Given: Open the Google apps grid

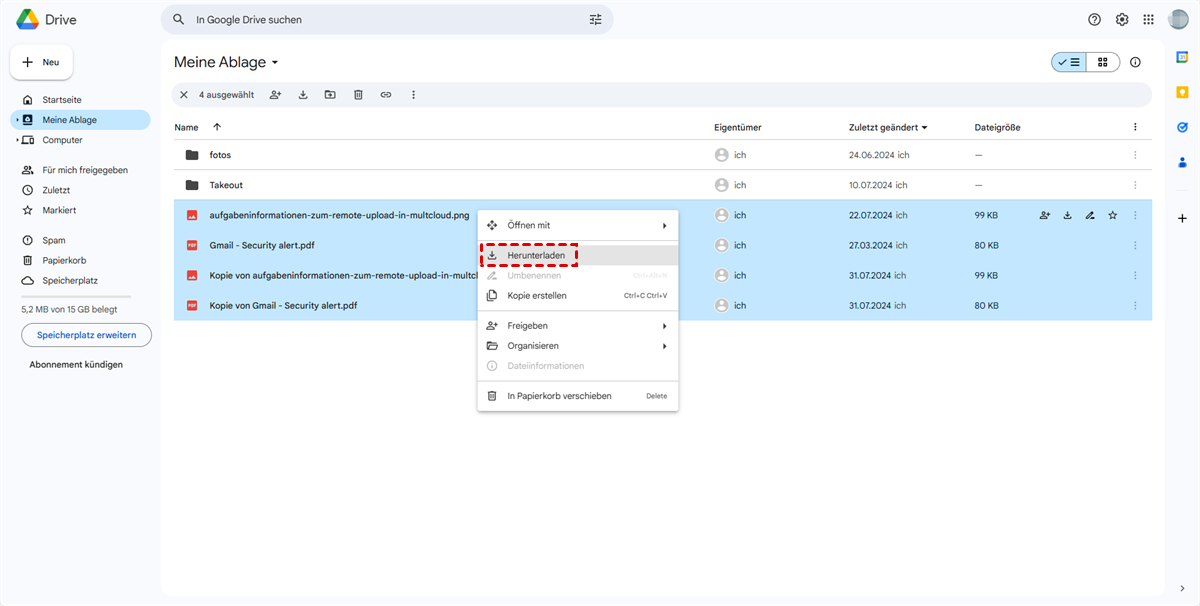Looking at the screenshot, I should (1148, 20).
